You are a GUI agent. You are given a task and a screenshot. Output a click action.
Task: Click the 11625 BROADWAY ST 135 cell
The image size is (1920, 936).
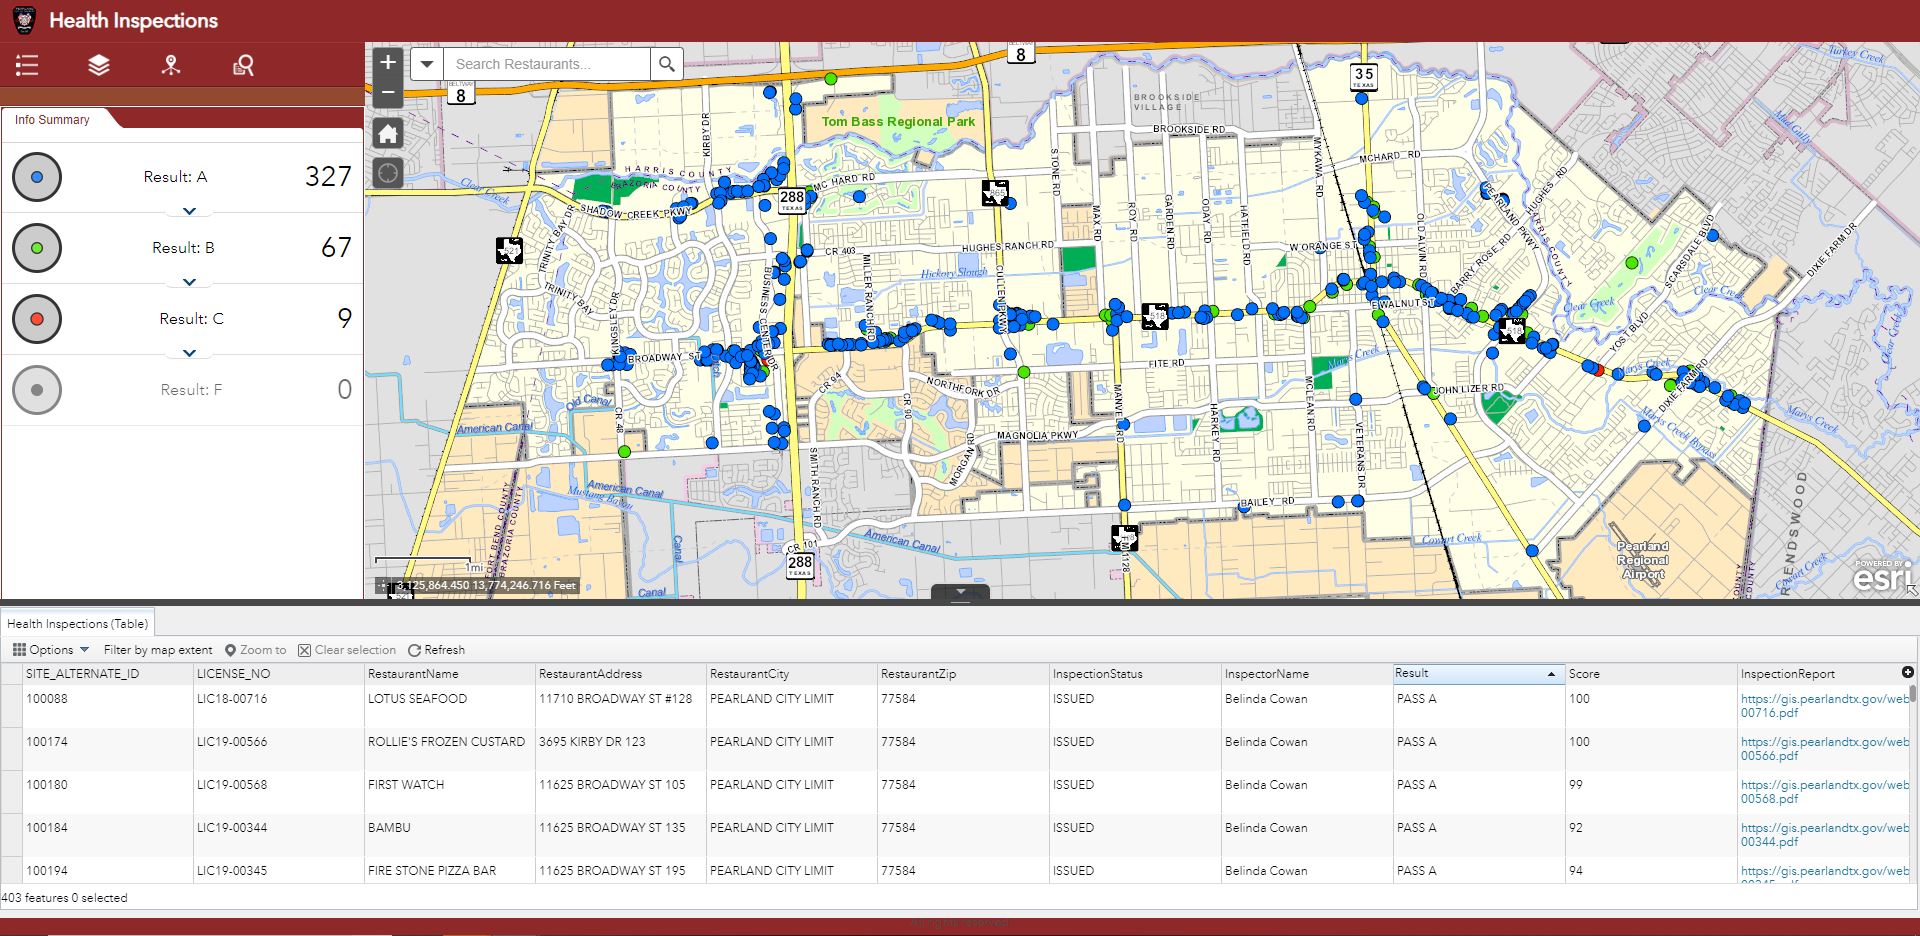click(621, 835)
